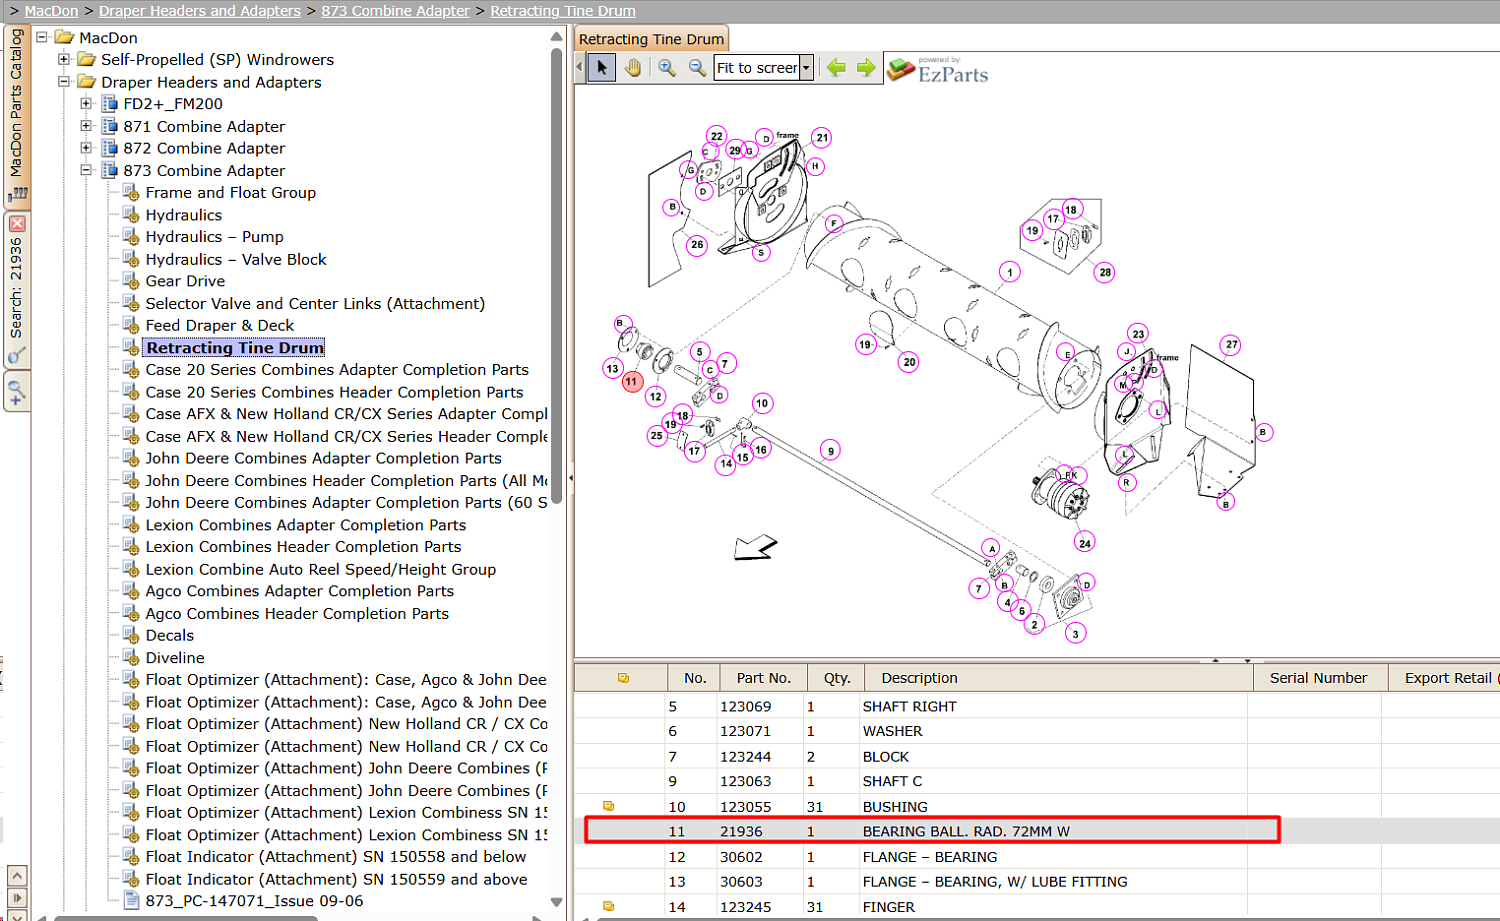Collapse the diagram toolbar with the left handle arrow
This screenshot has width=1500, height=921.
pos(579,68)
